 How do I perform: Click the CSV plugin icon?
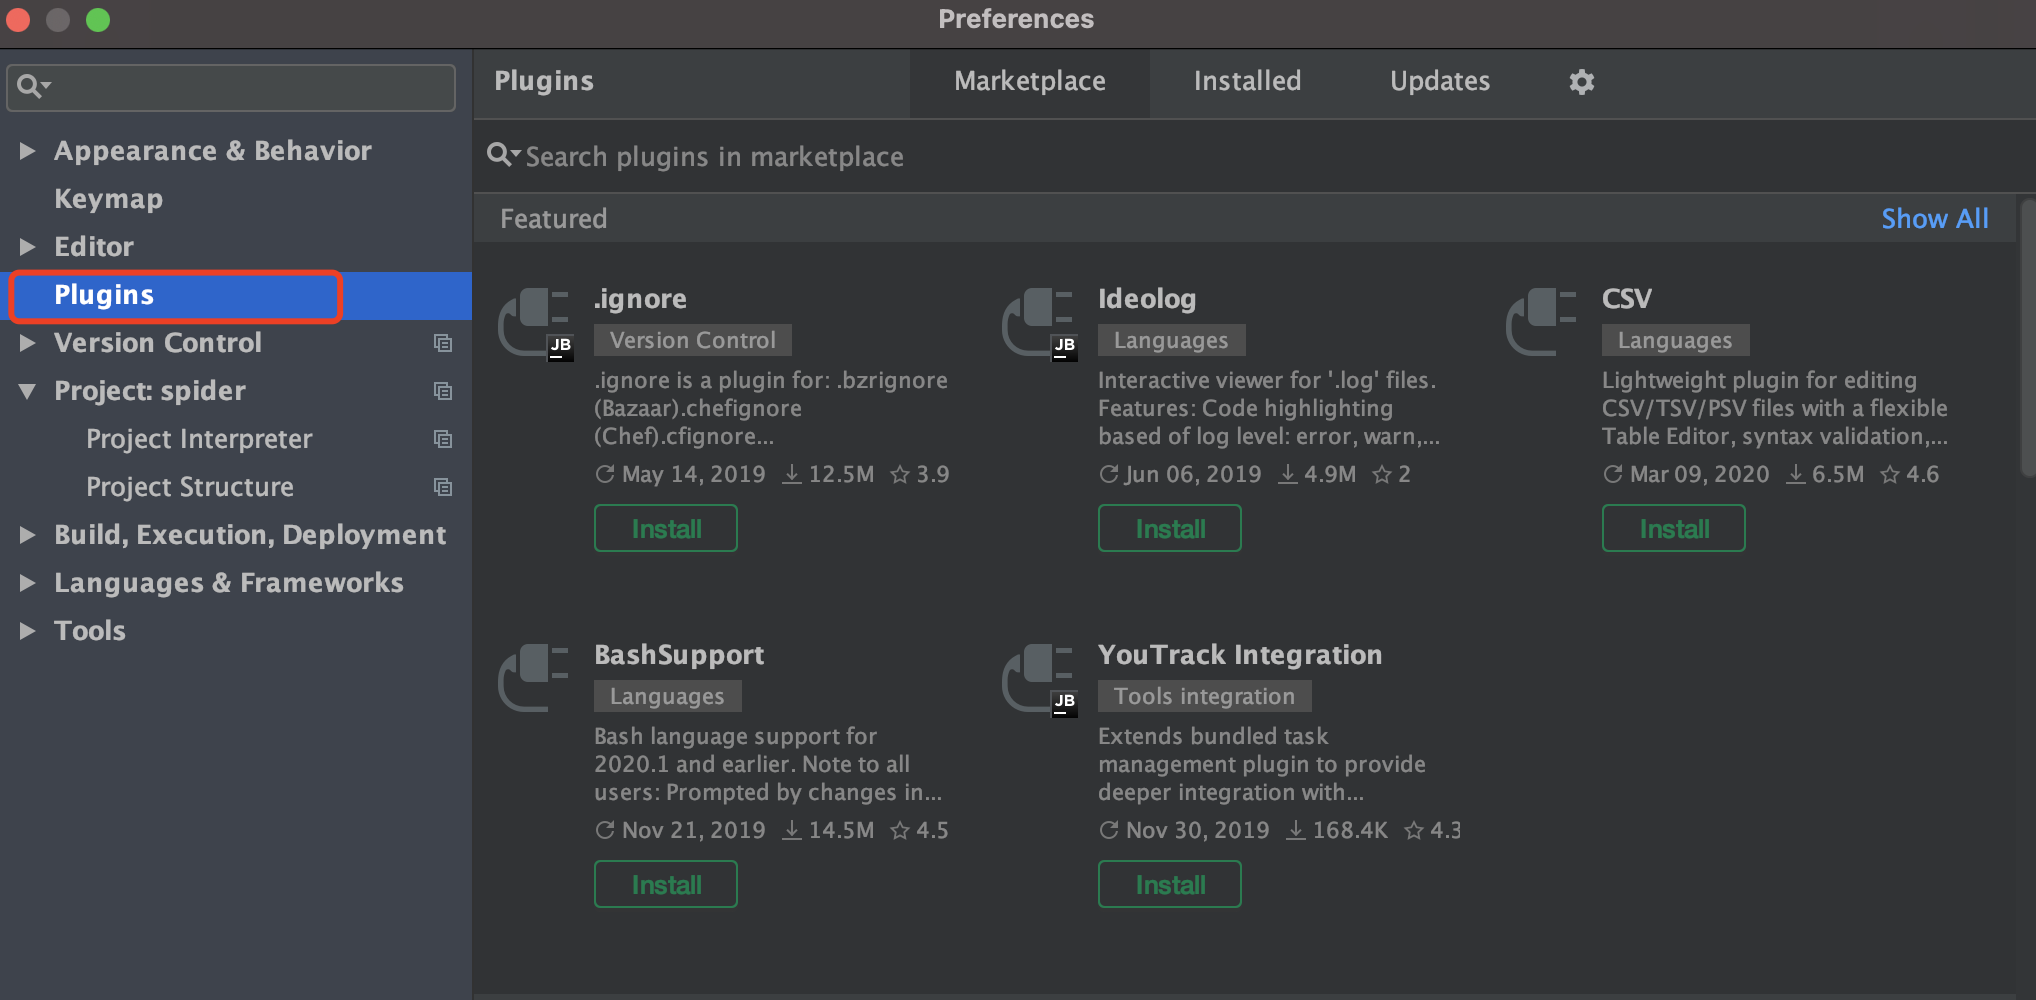pos(1542,321)
